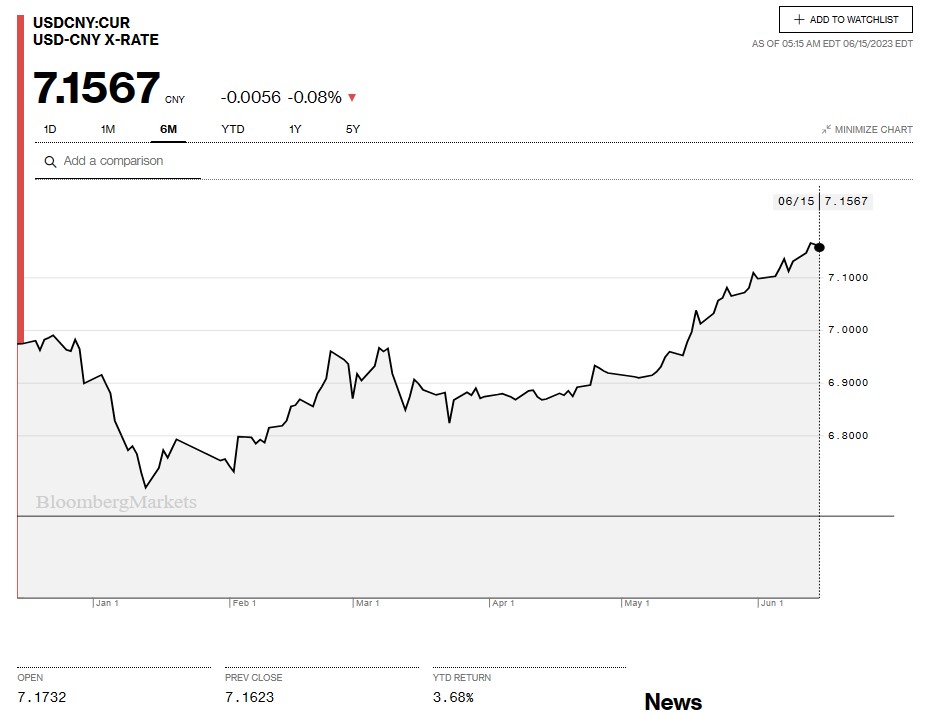Click the Jan 1 x-axis label
The image size is (929, 714).
[107, 603]
